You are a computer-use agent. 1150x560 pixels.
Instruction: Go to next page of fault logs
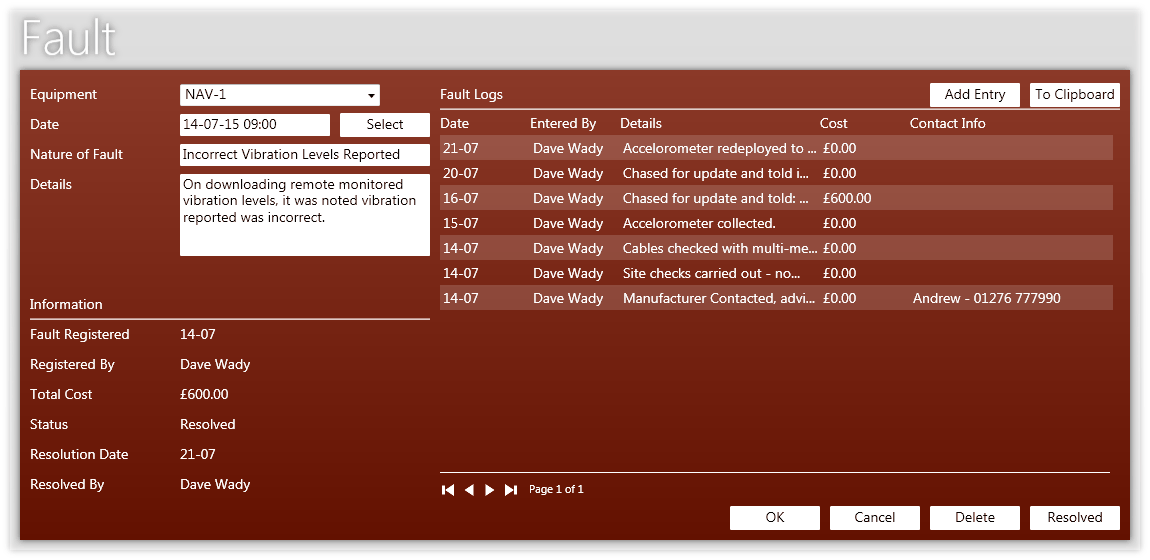490,490
